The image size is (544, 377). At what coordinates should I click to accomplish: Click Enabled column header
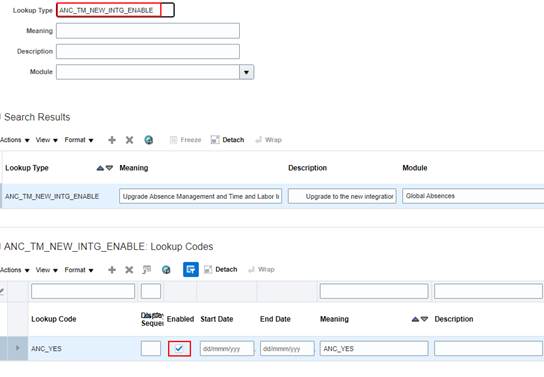point(180,319)
